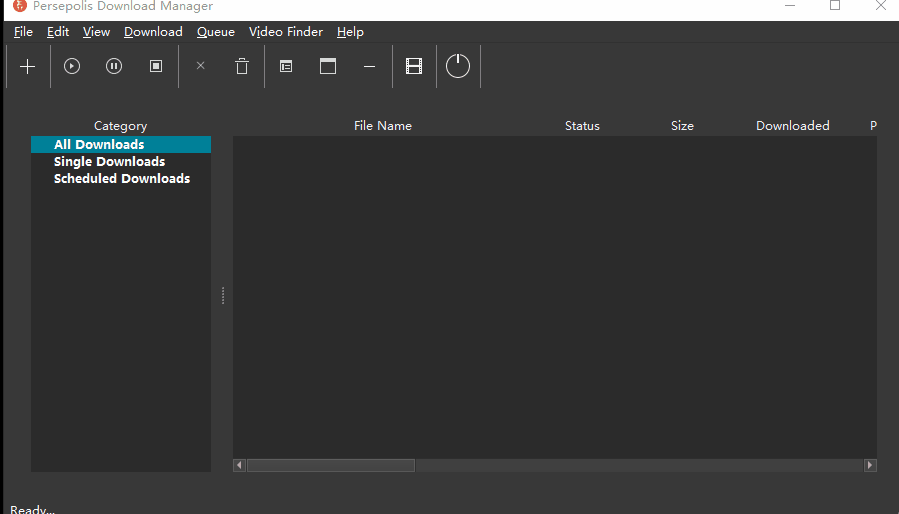Click the plus icon to add a download
Viewport: 899px width, 514px height.
coord(28,67)
